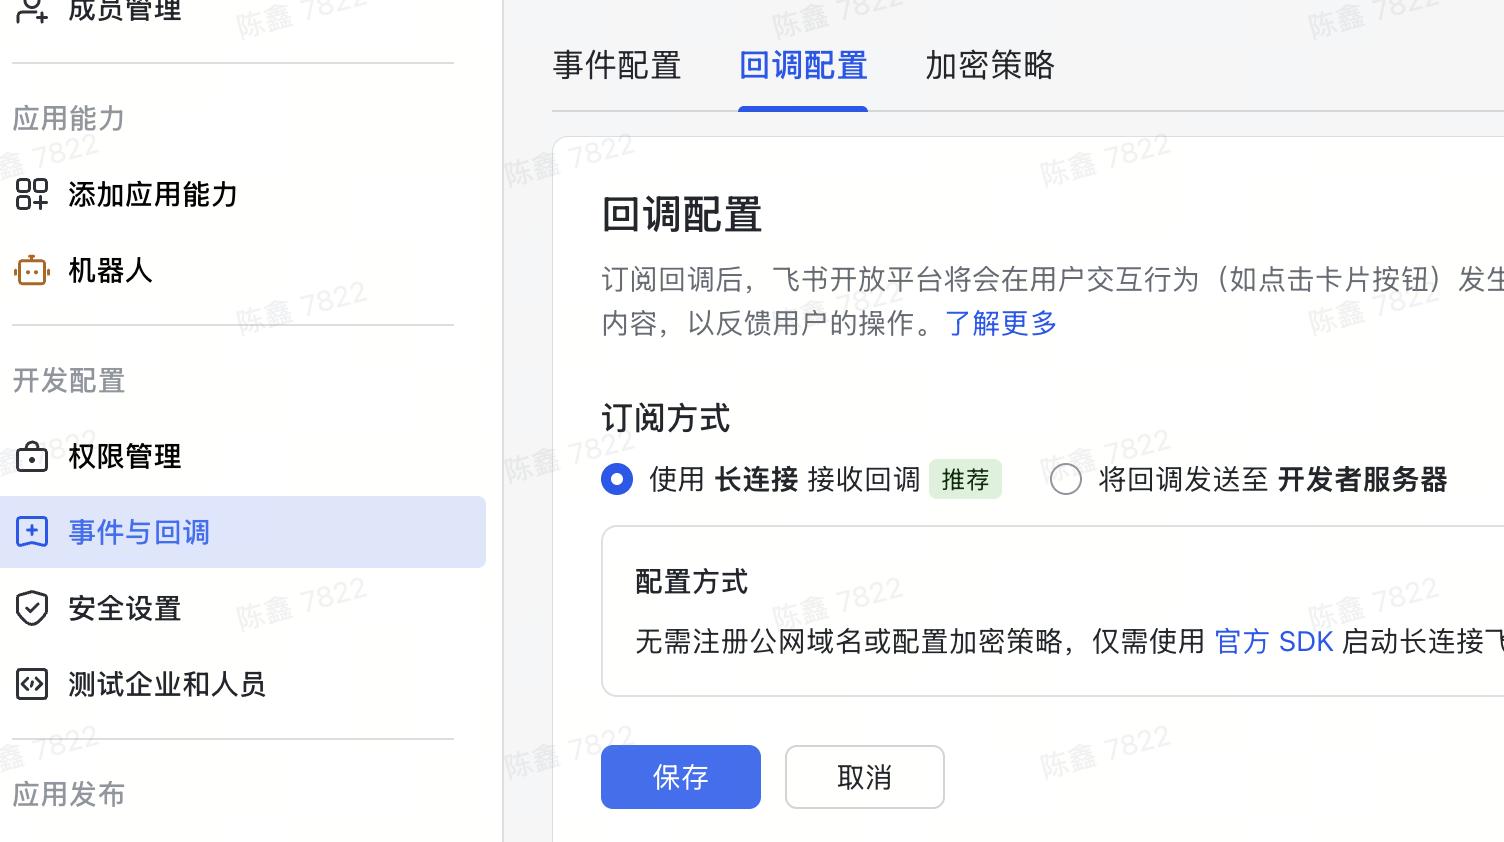Click the active 回调配置 tab
The height and width of the screenshot is (842, 1504).
point(802,65)
